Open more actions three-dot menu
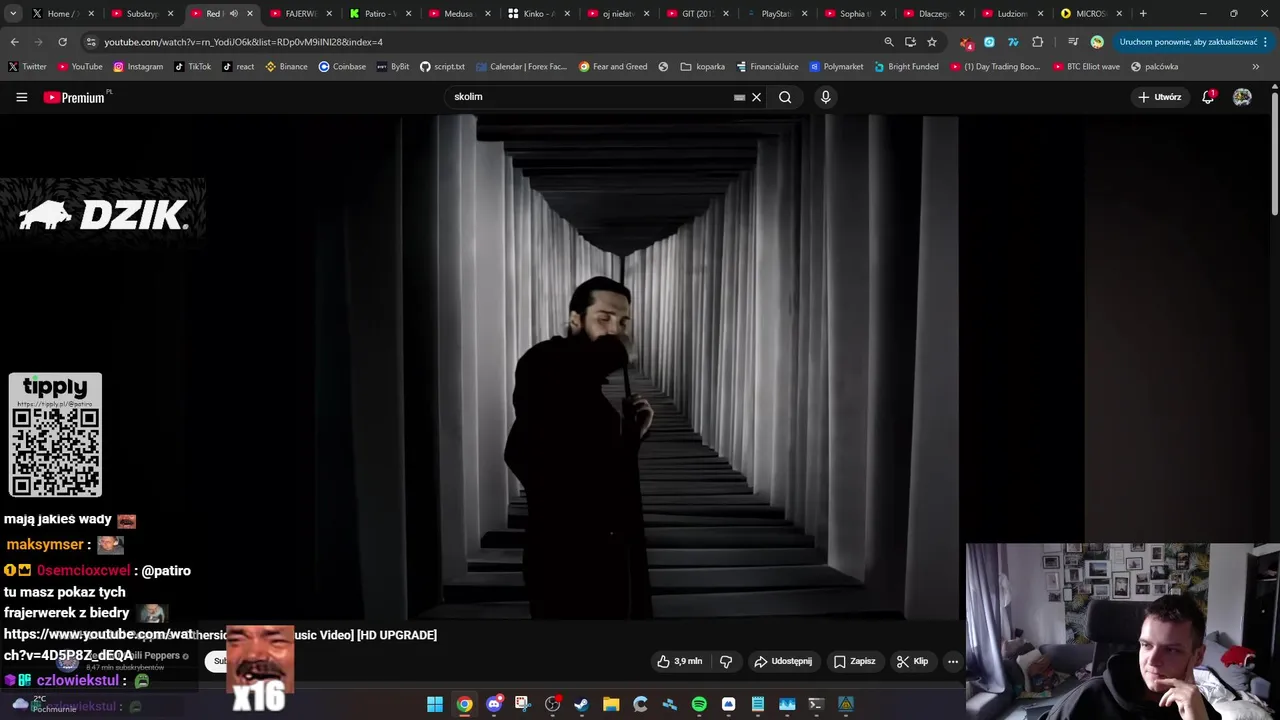This screenshot has height=720, width=1280. click(952, 661)
